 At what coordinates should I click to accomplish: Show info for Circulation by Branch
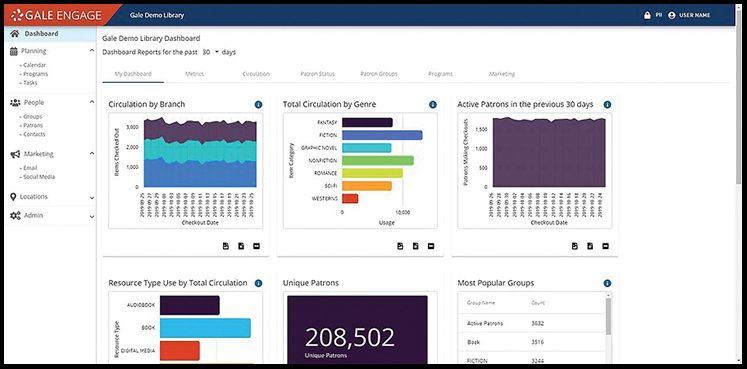click(258, 105)
